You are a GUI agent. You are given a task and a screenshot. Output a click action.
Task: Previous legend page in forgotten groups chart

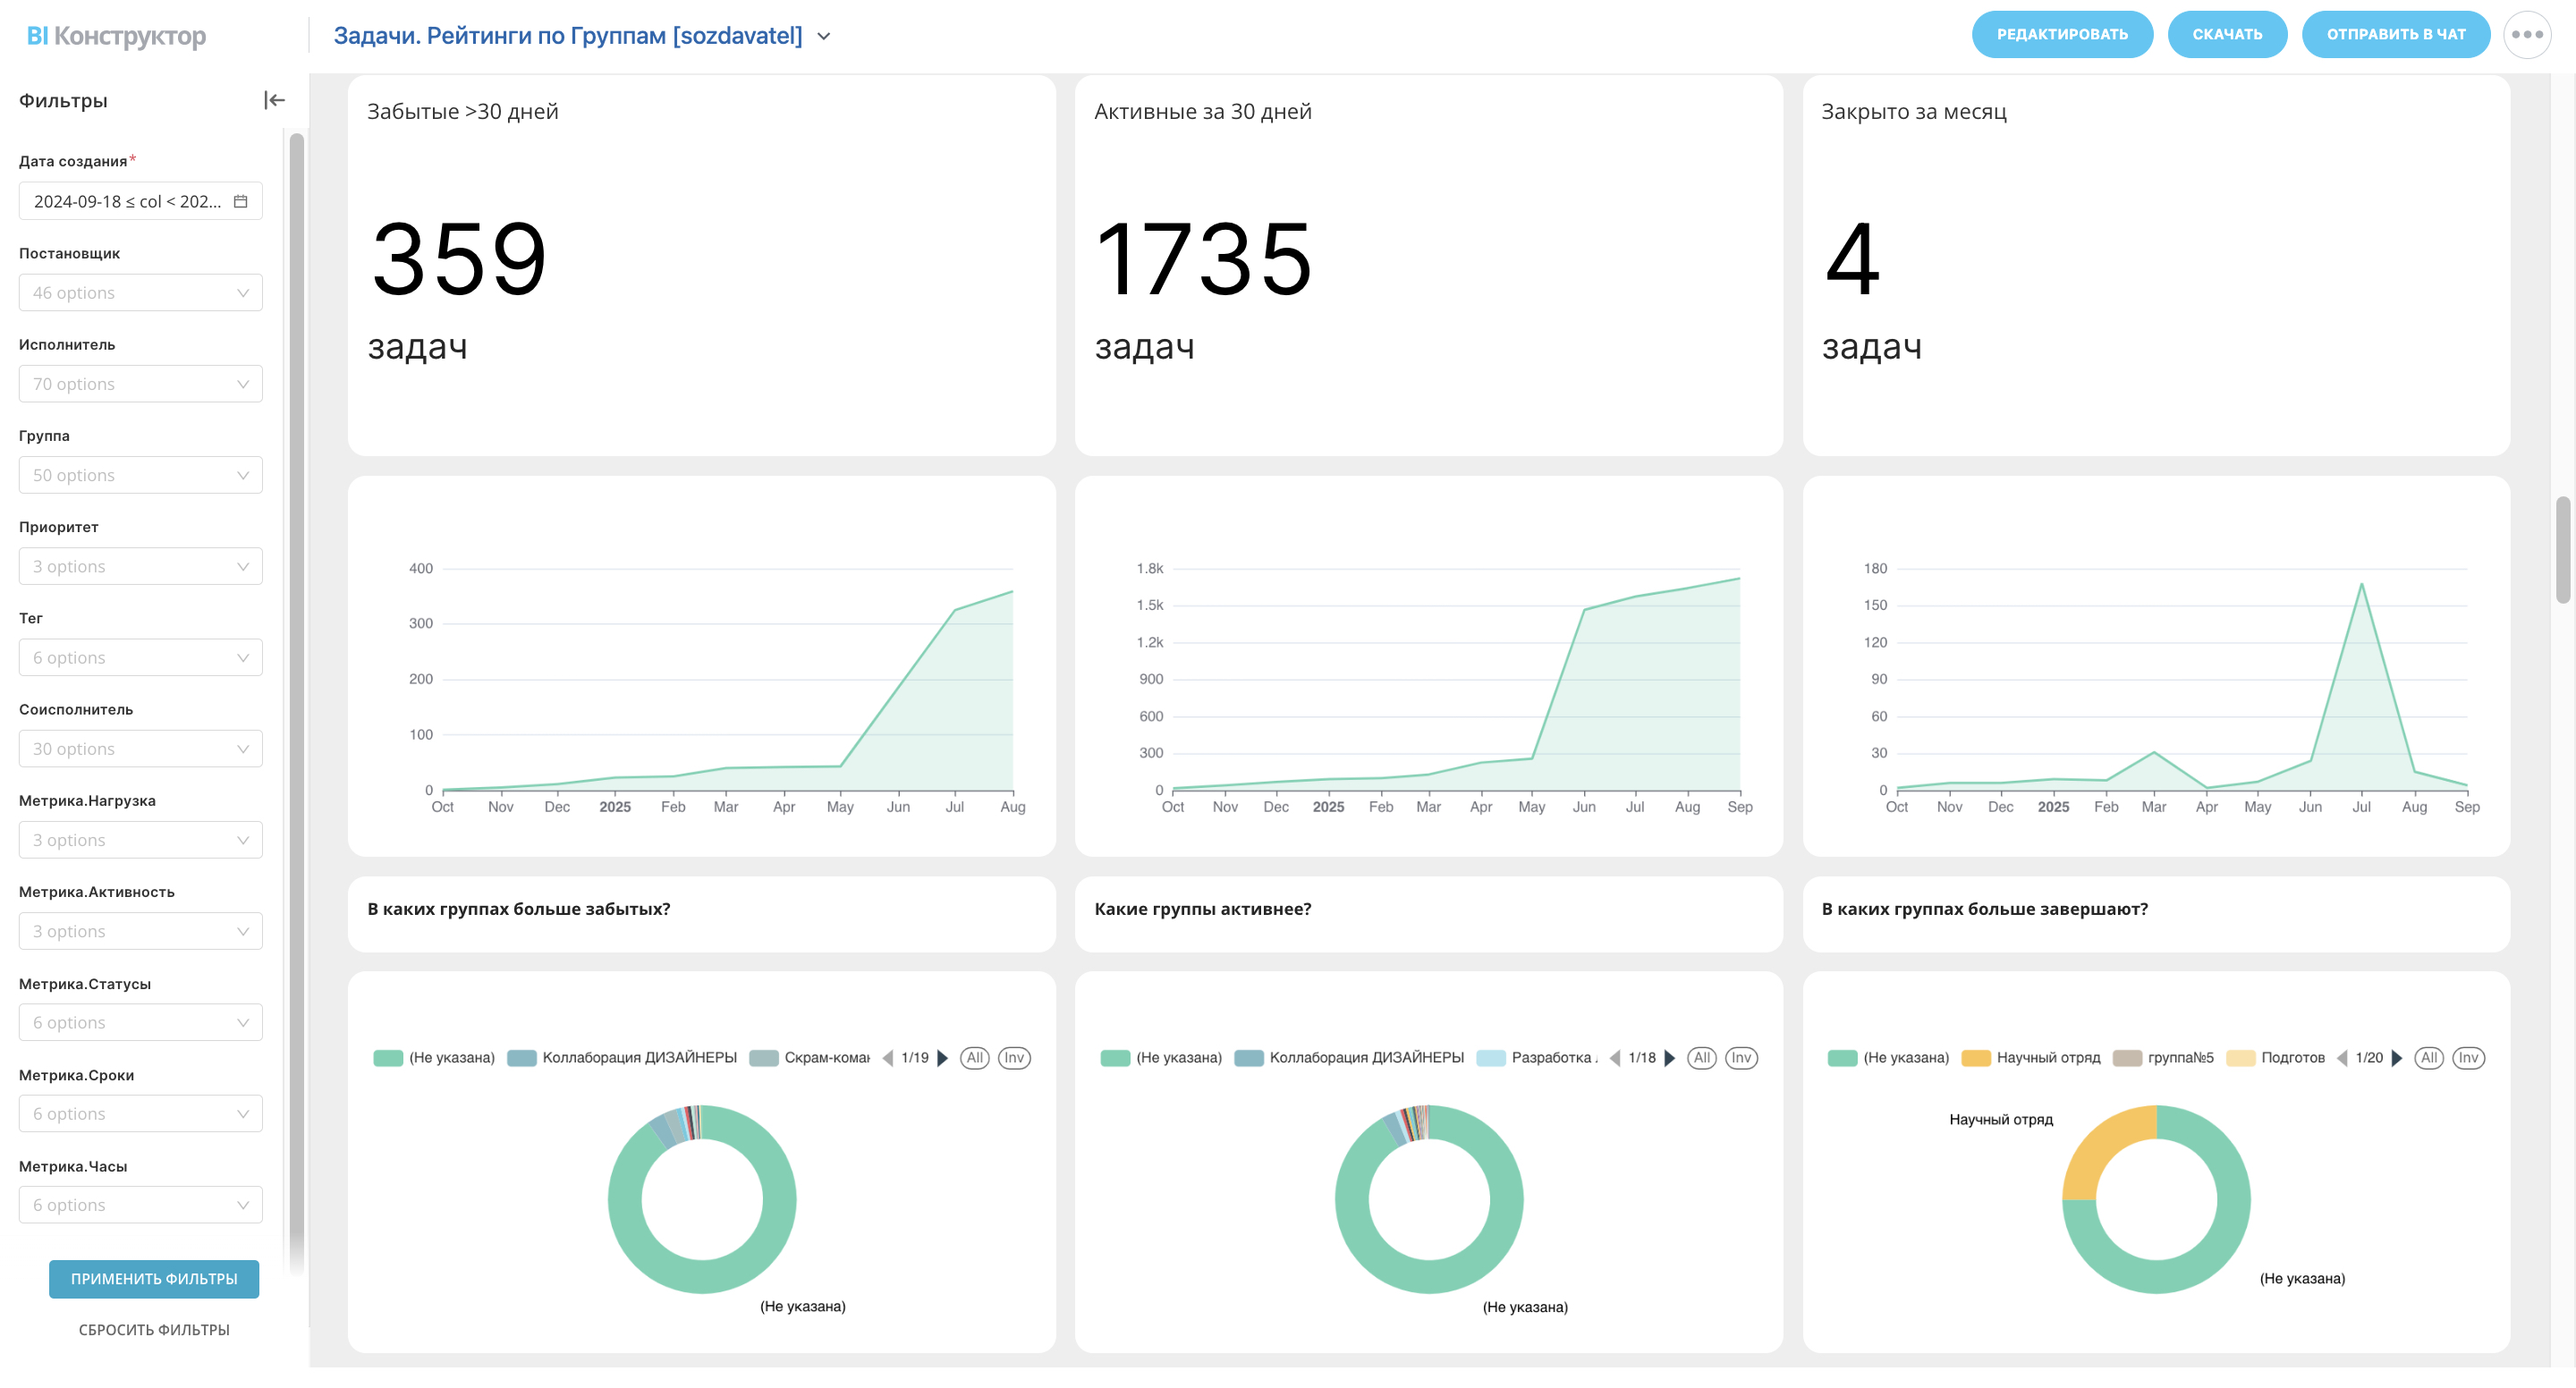coord(887,1058)
